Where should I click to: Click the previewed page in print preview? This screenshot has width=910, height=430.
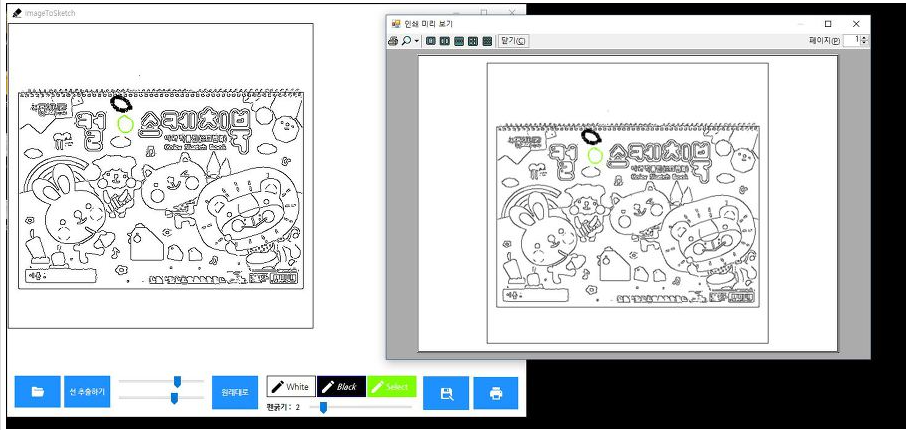point(627,203)
